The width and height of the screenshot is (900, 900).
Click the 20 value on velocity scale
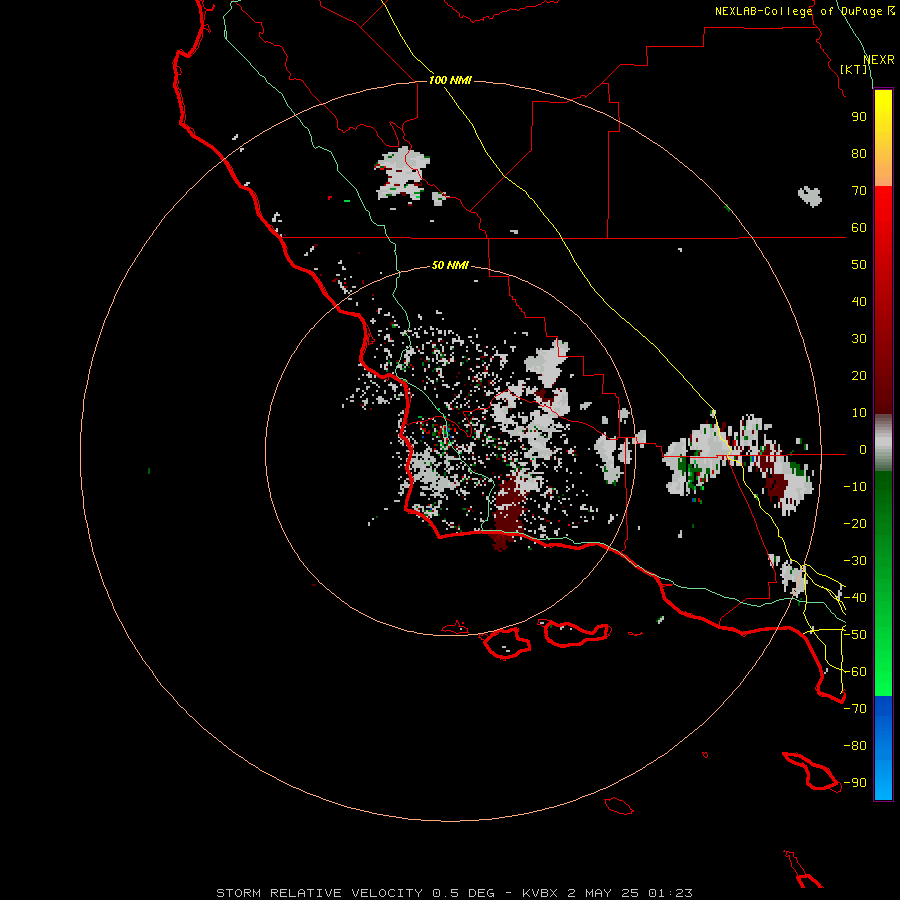859,376
